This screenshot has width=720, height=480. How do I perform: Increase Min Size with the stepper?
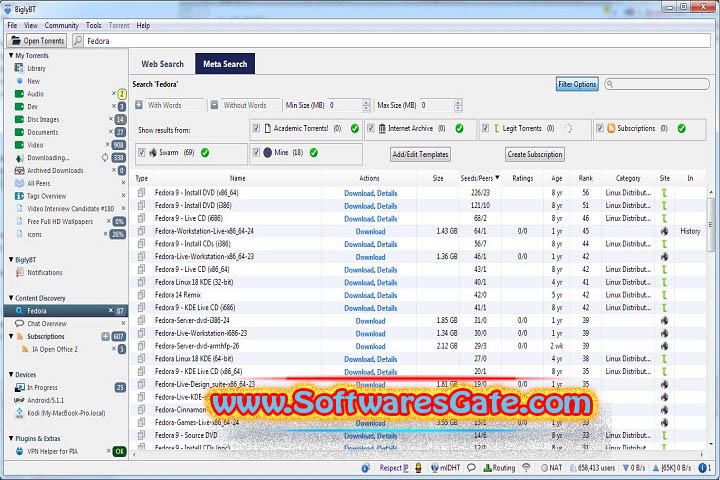[x=366, y=102]
